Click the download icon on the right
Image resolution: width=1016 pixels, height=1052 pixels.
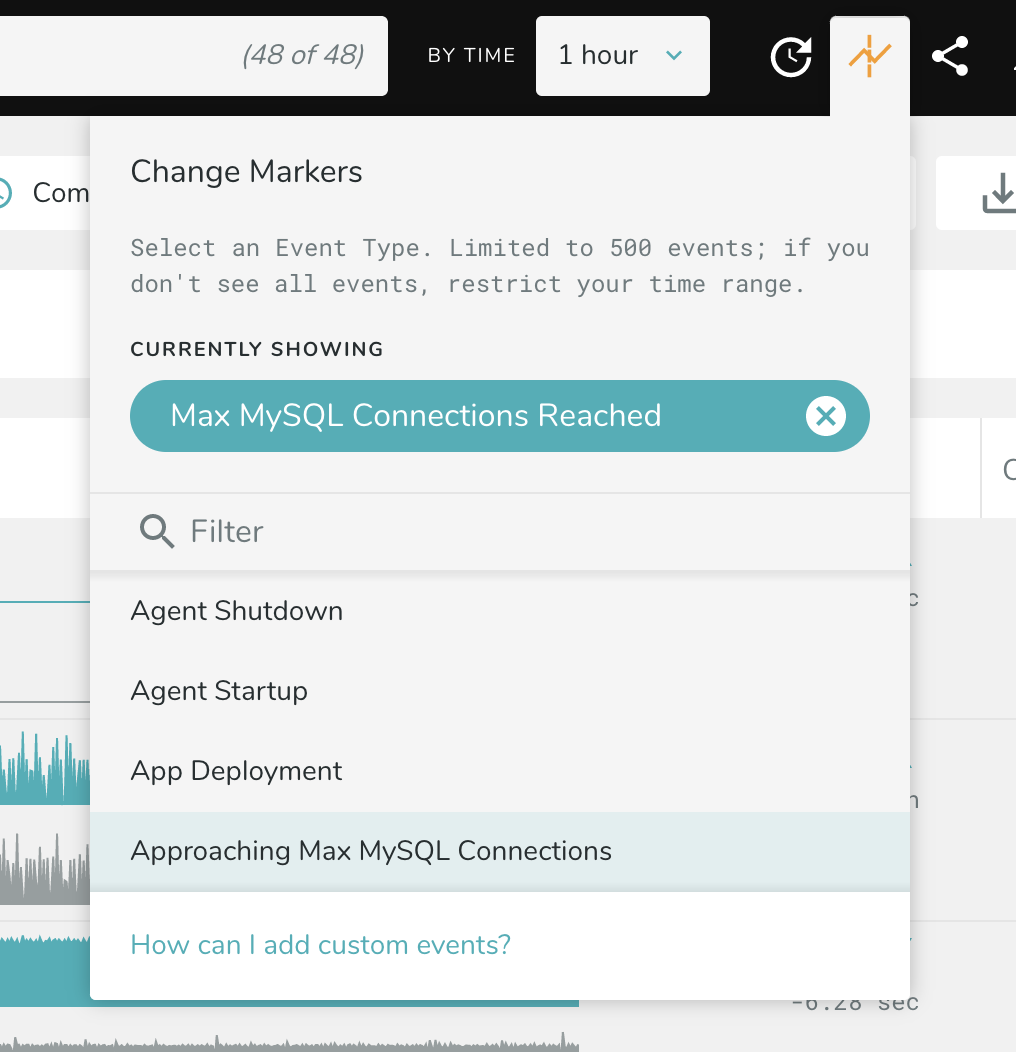[999, 193]
